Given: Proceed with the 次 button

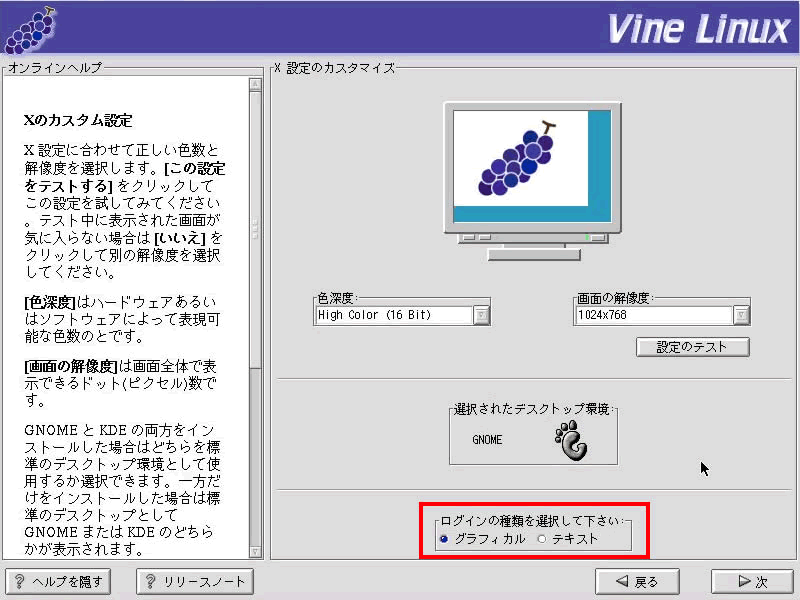Looking at the screenshot, I should click(753, 581).
